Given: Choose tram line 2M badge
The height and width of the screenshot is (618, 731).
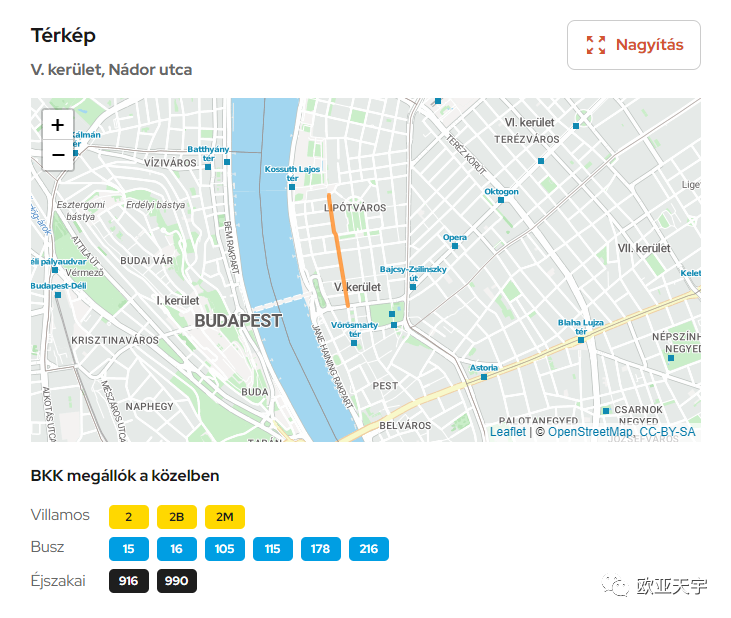Looking at the screenshot, I should tap(225, 517).
